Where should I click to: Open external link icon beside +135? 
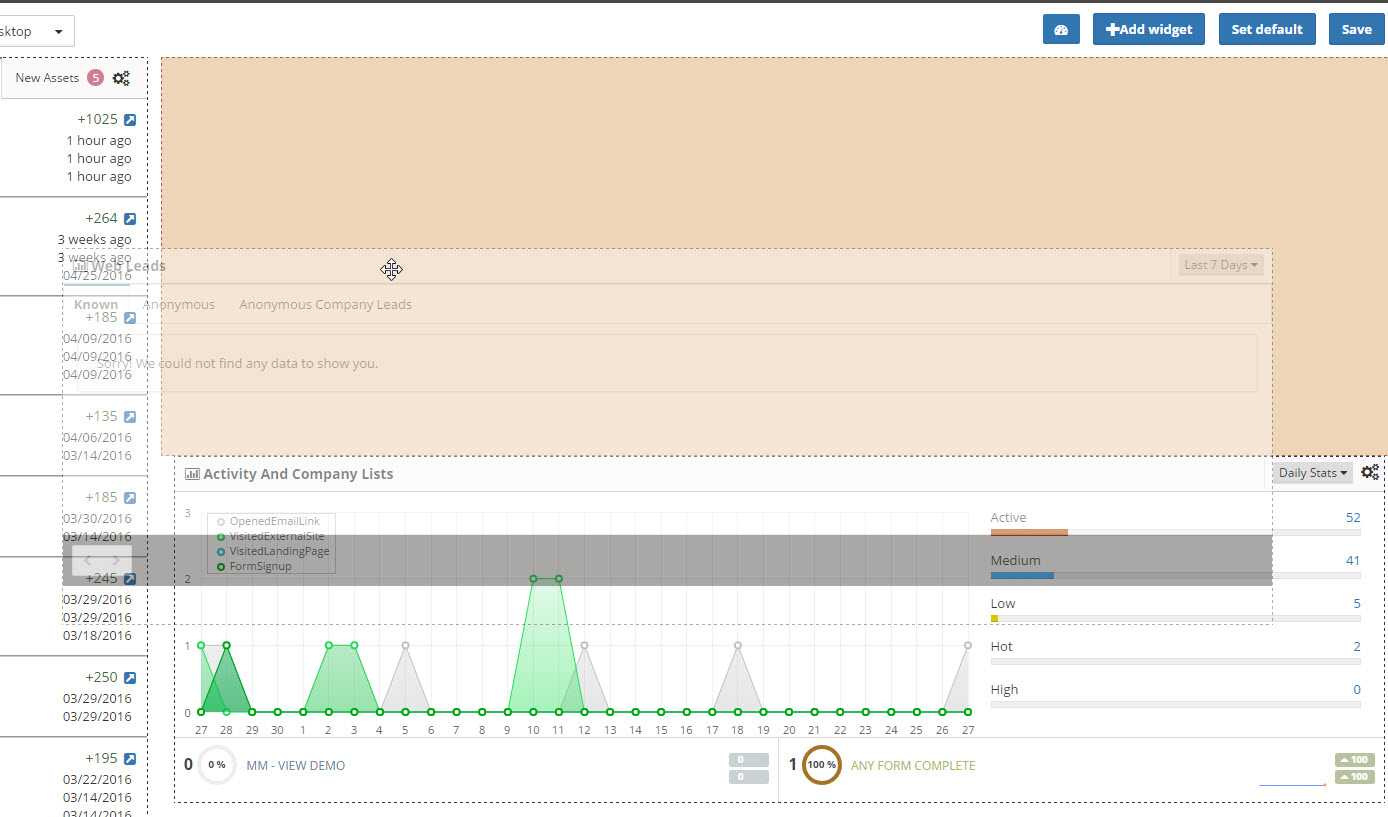coord(130,417)
